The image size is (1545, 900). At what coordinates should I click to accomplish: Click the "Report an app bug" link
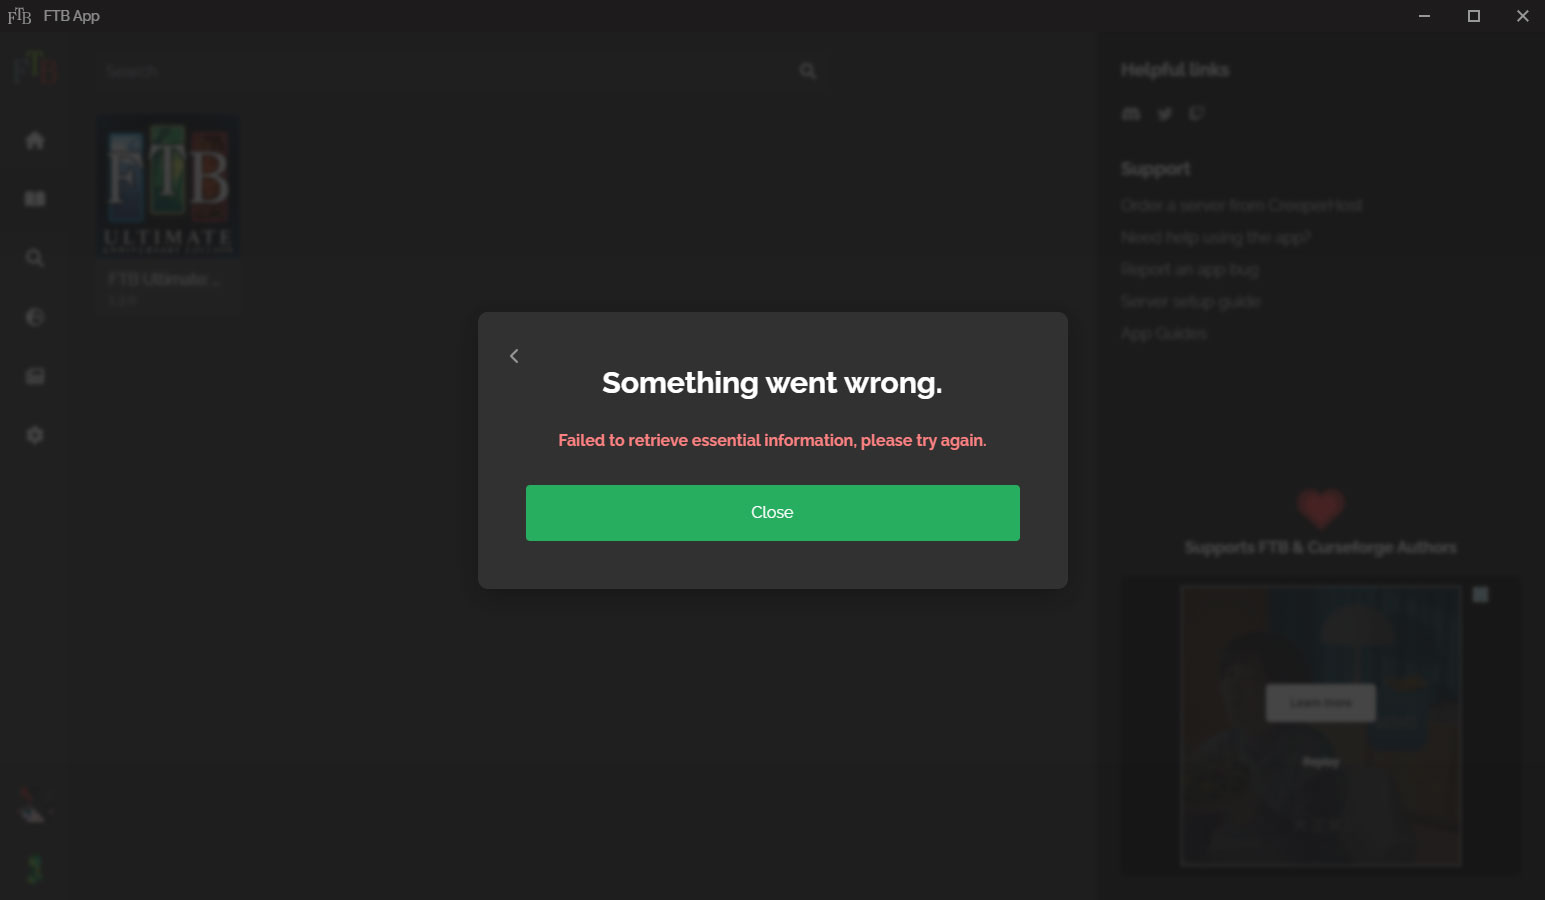pyautogui.click(x=1189, y=269)
